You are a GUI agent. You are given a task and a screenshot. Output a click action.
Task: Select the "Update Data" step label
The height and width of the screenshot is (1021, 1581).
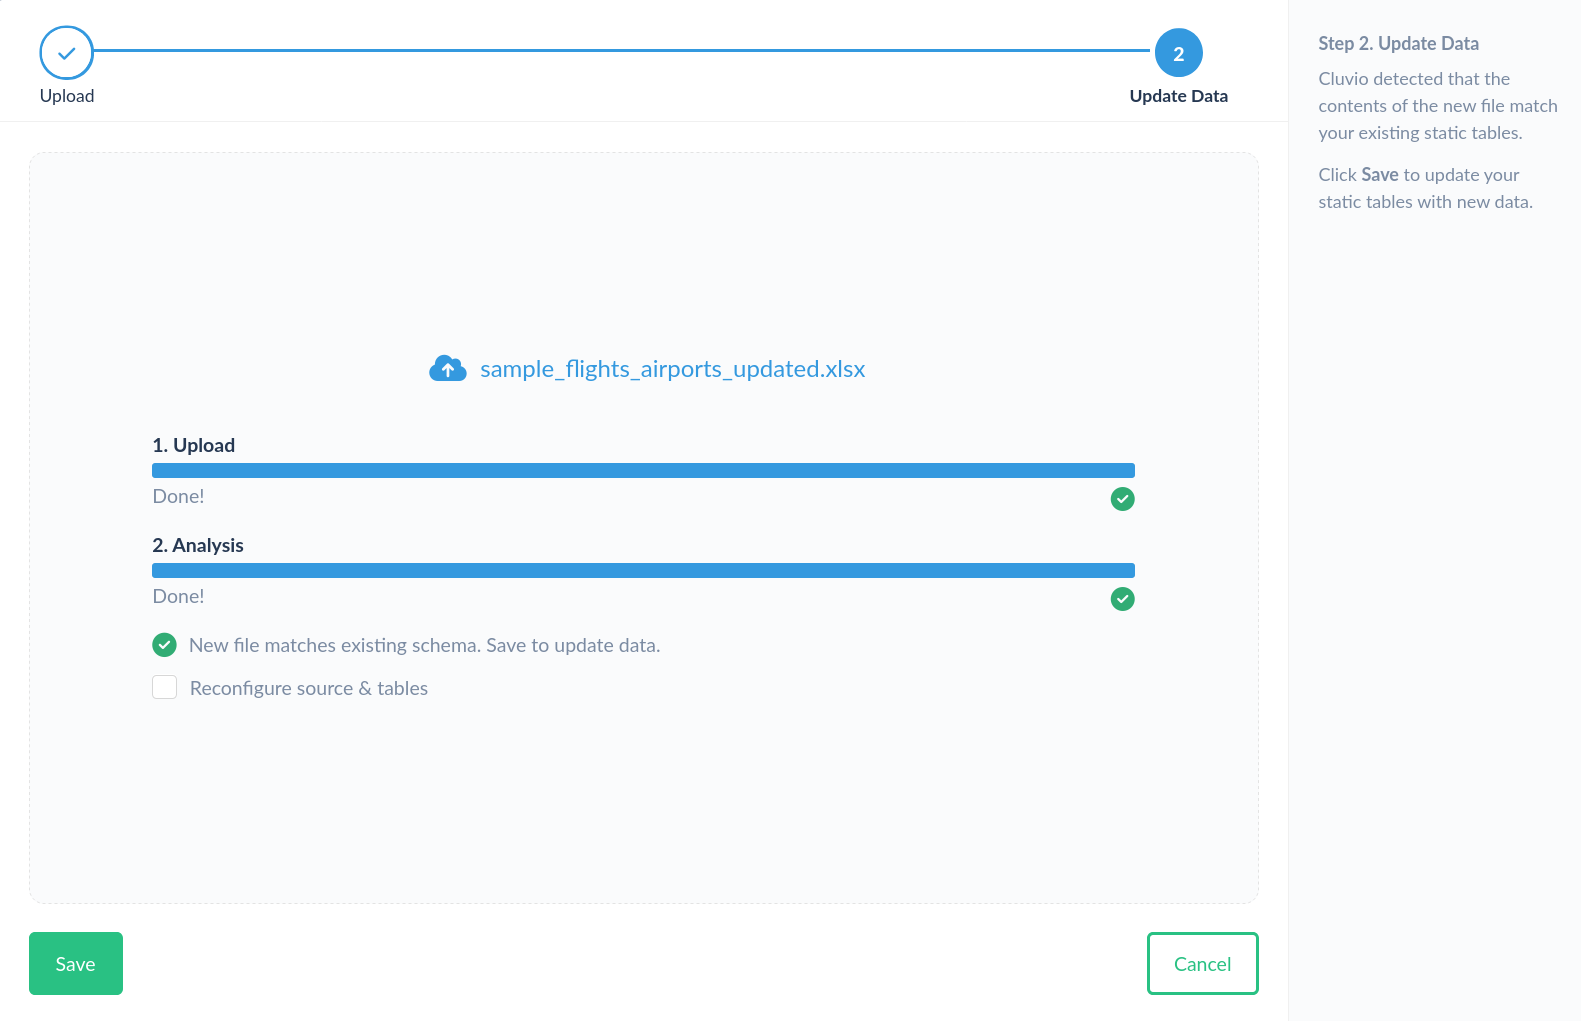point(1178,96)
